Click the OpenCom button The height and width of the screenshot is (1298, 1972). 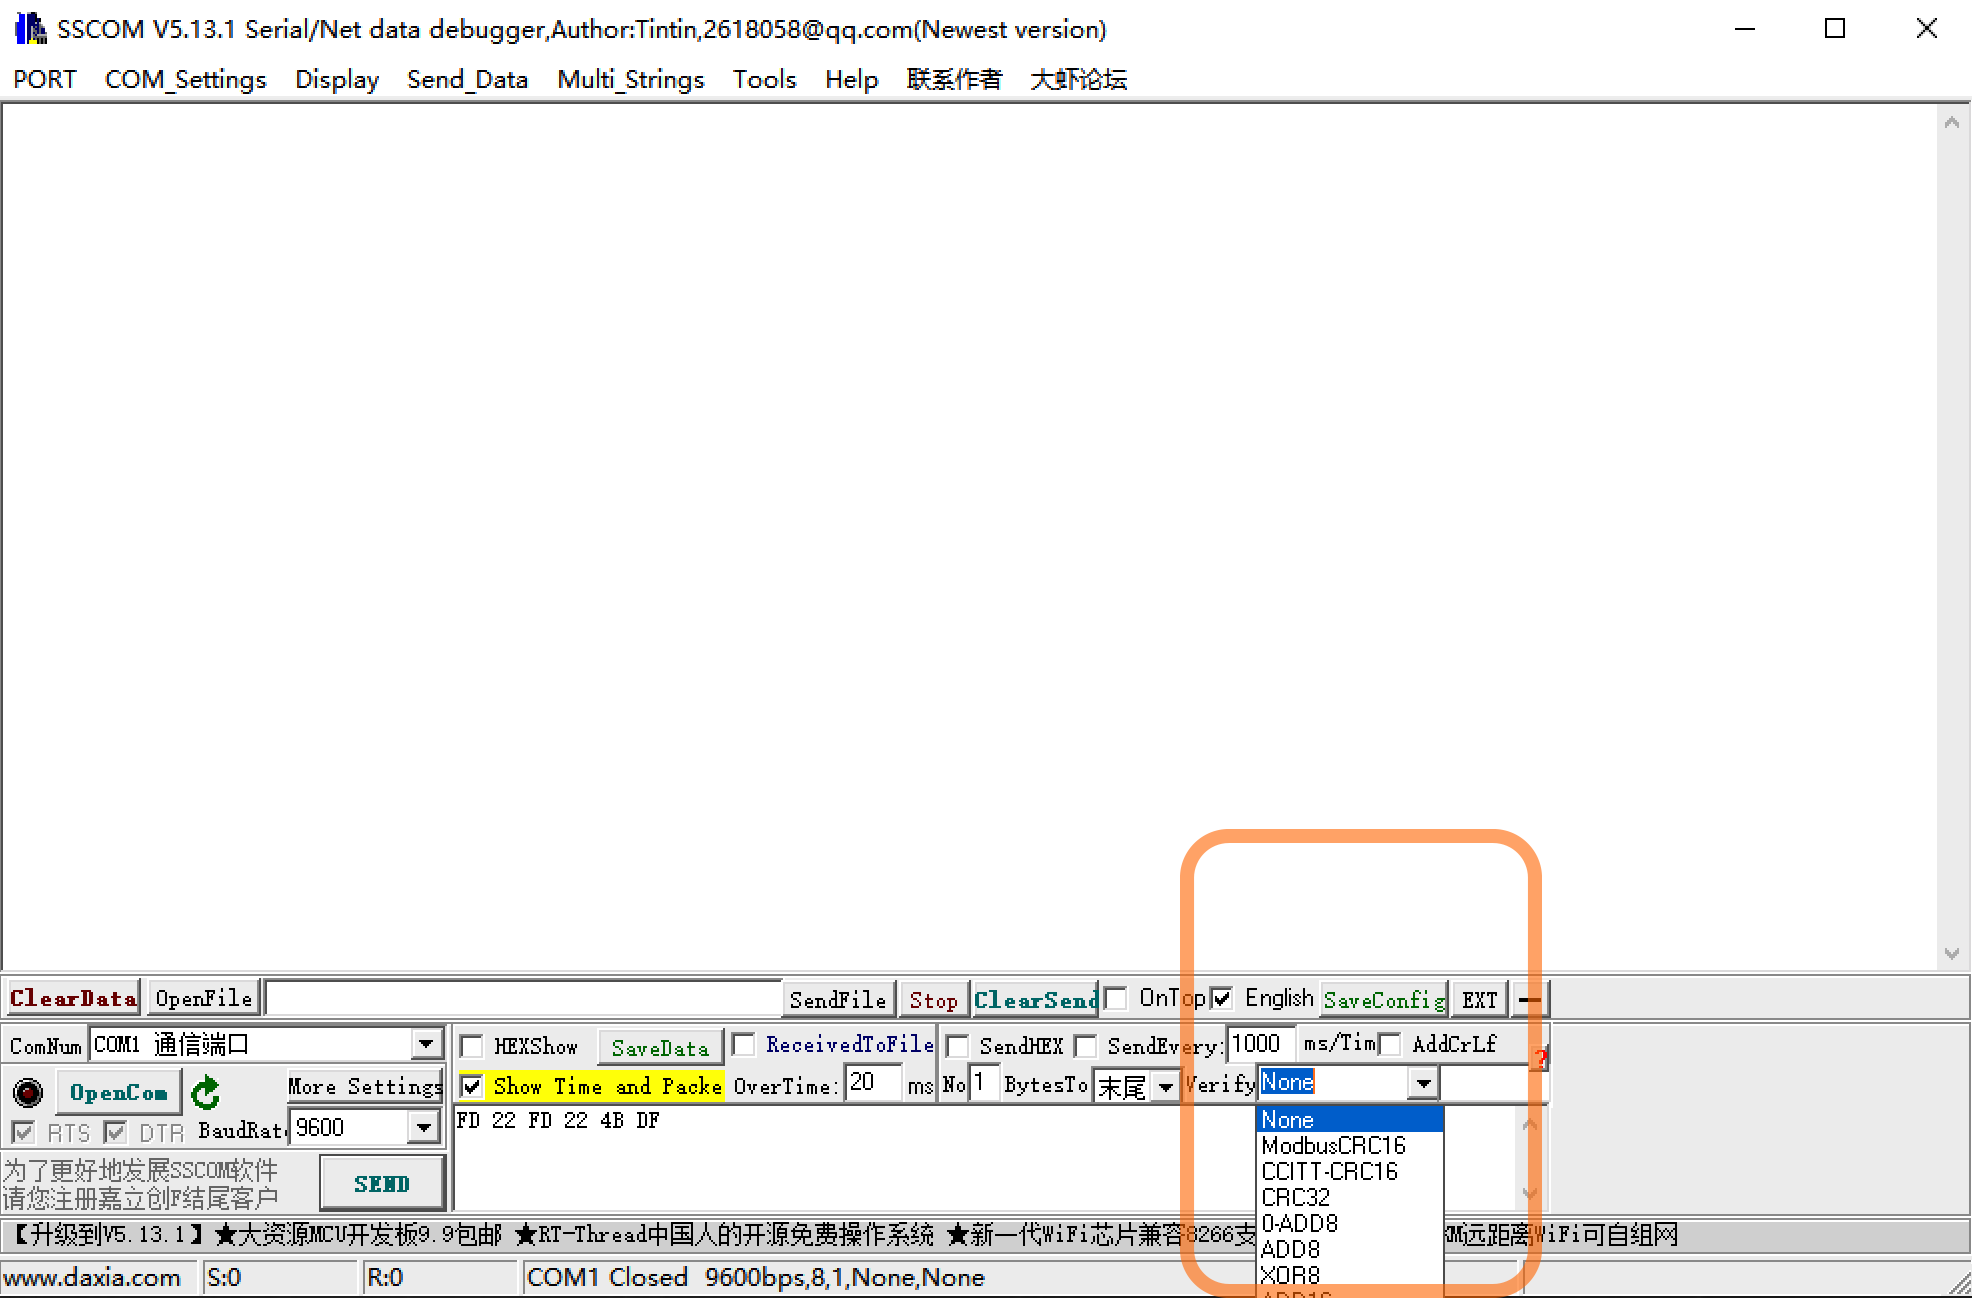point(118,1092)
